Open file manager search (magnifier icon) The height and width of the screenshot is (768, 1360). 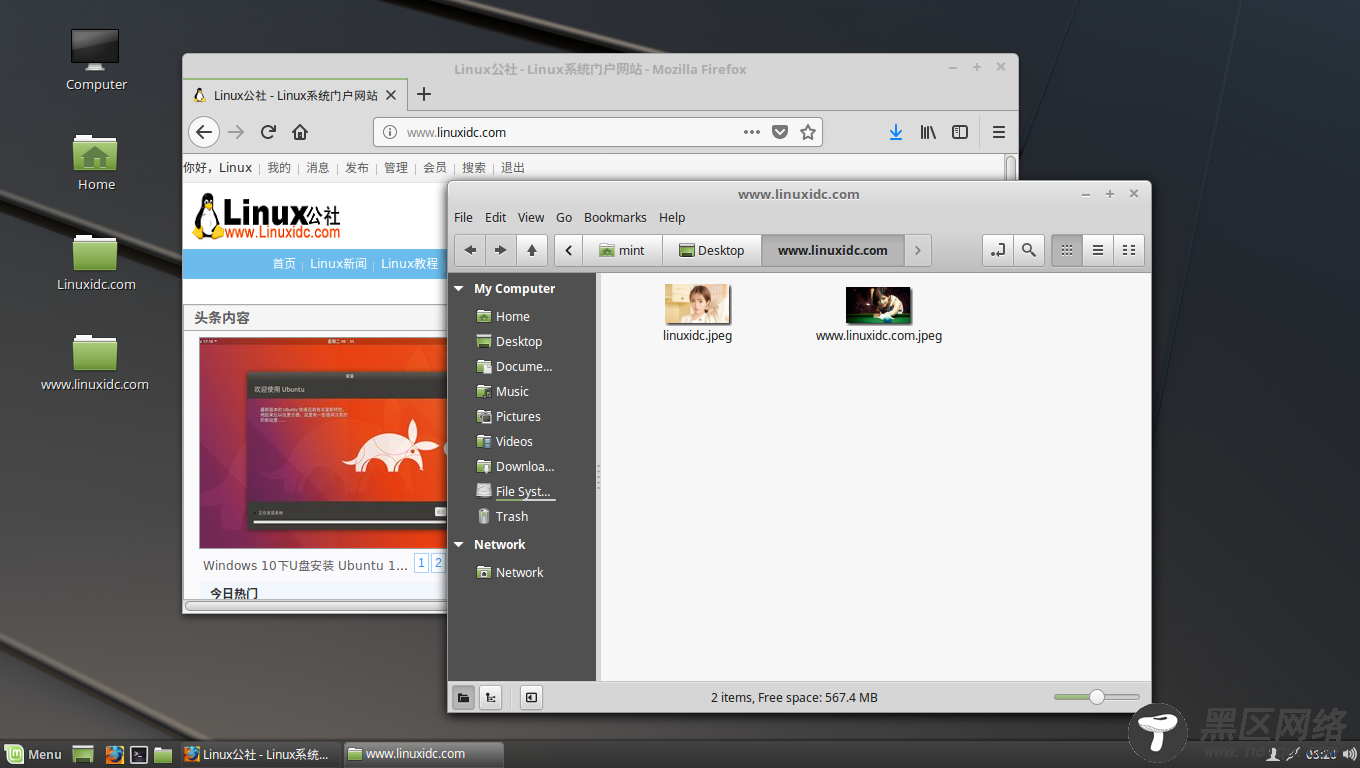pos(1029,250)
